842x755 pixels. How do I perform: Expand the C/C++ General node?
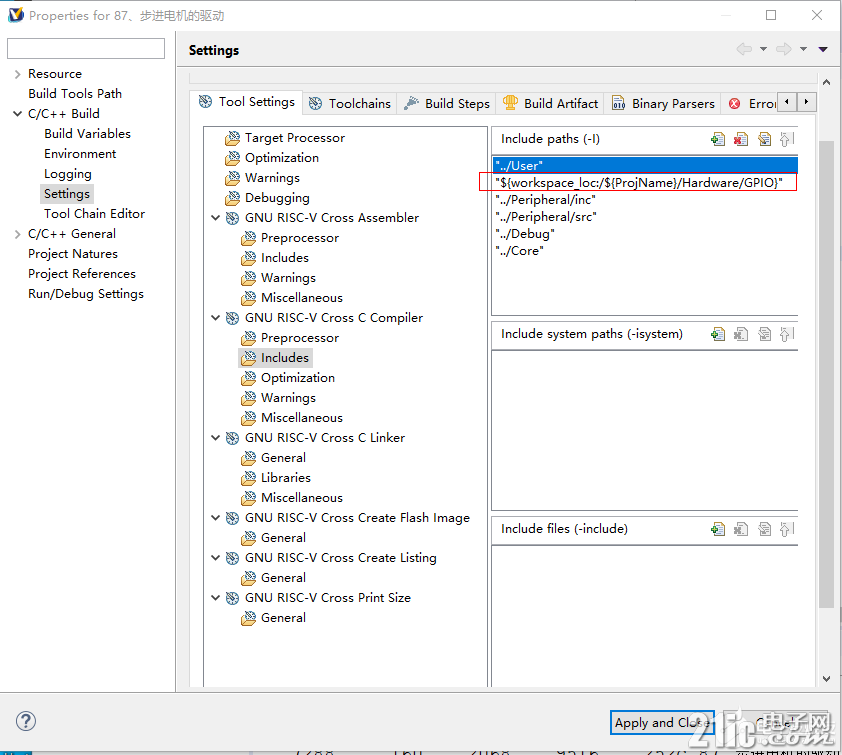tap(17, 234)
